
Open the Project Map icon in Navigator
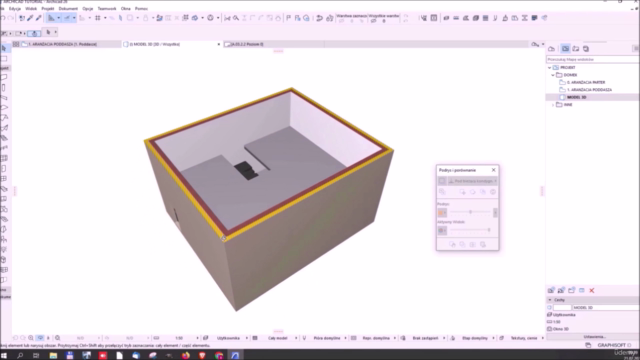click(551, 49)
